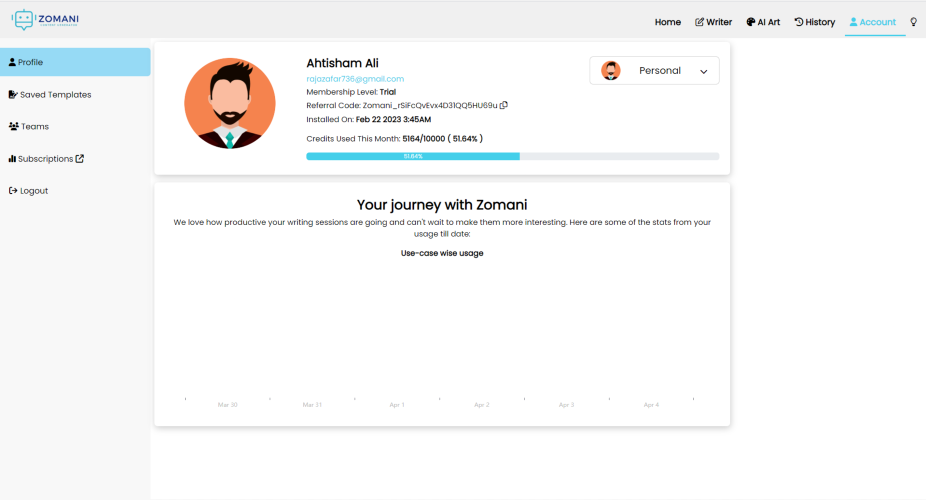Go to Home in the top navigation
The image size is (926, 500).
(x=667, y=22)
